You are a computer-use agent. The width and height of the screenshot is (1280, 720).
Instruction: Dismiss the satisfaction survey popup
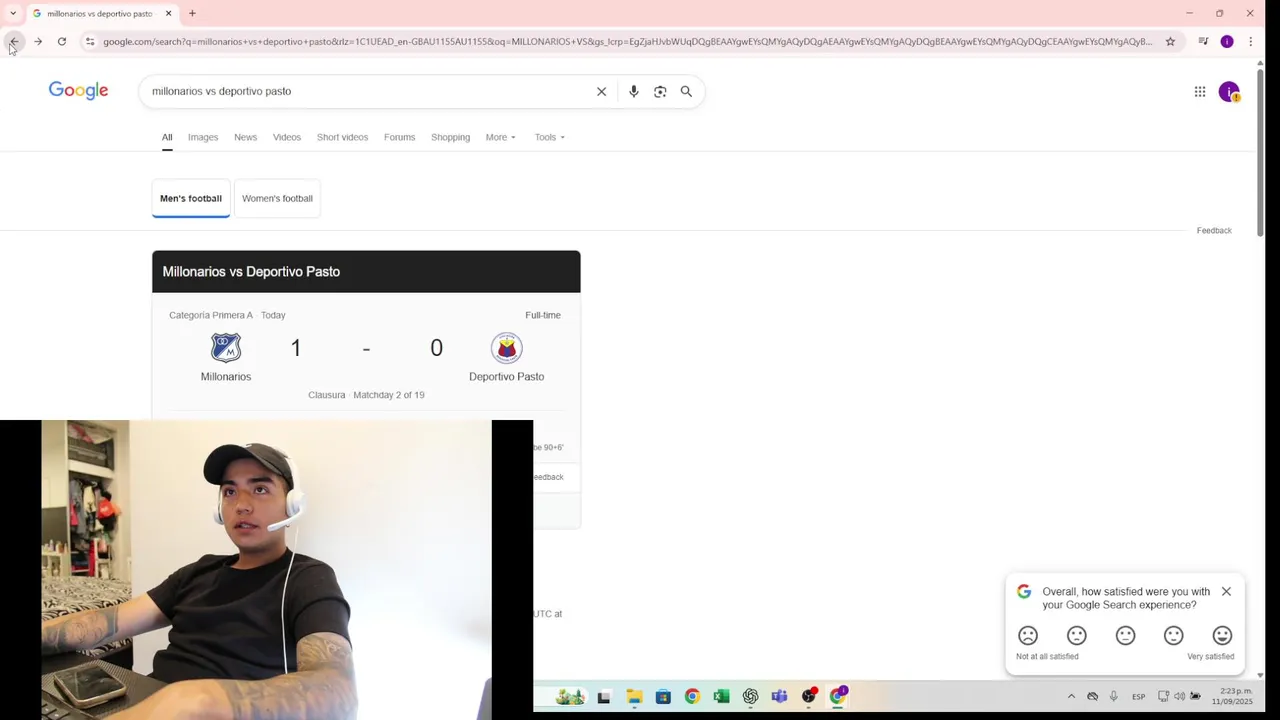(x=1226, y=591)
